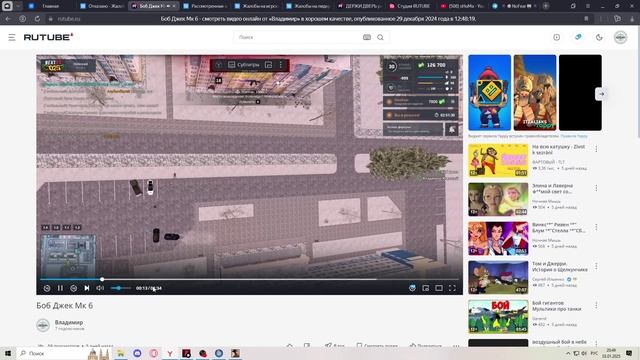Toggle subtitles via the Субтитры button
The height and width of the screenshot is (360, 640).
pyautogui.click(x=244, y=65)
